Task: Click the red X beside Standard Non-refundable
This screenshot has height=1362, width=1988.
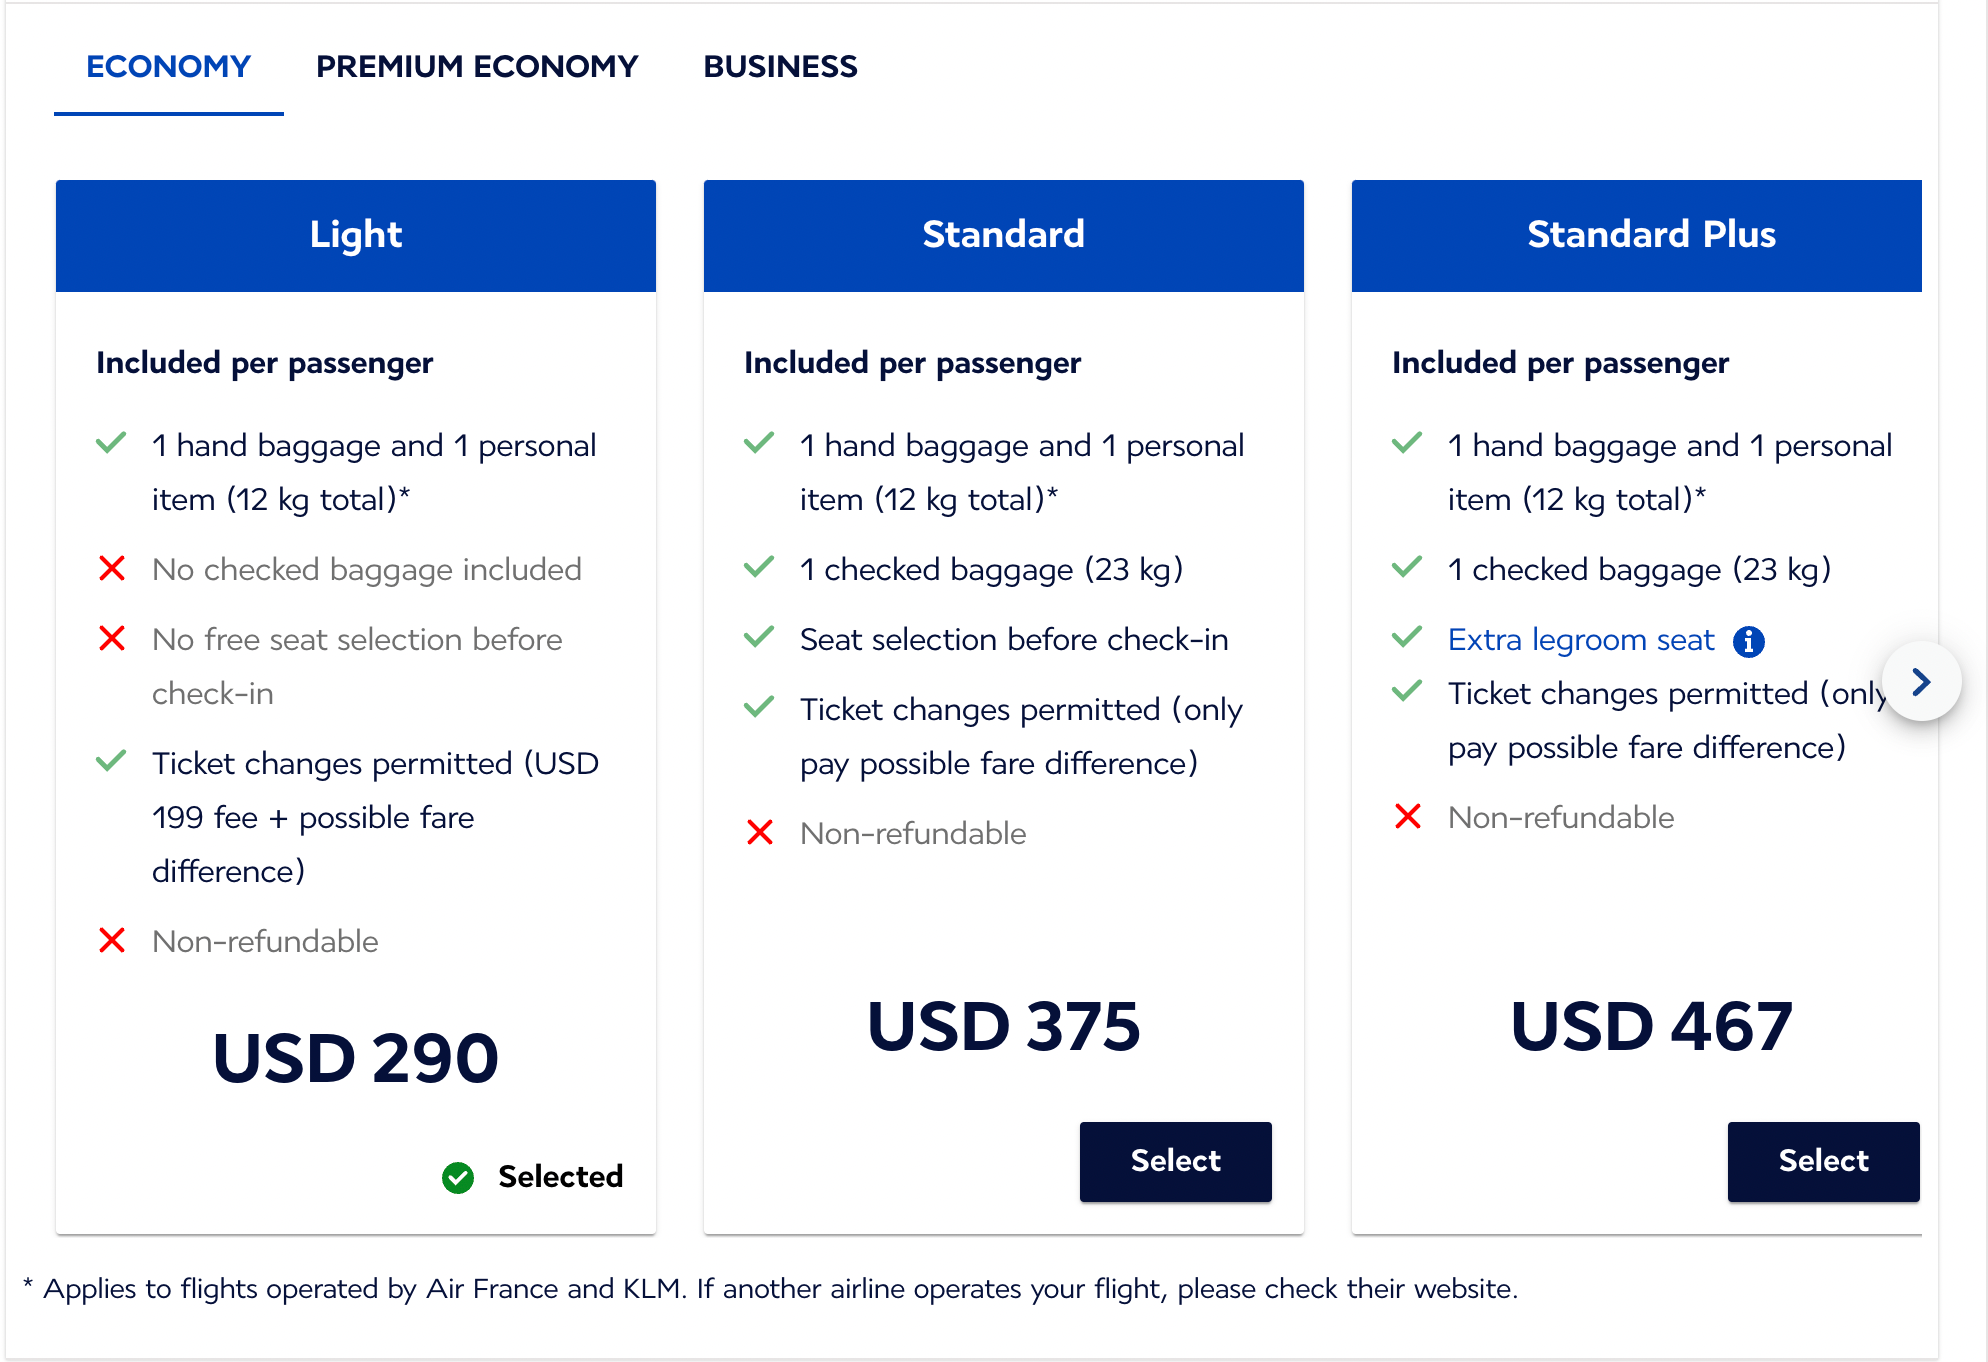Action: [x=760, y=833]
